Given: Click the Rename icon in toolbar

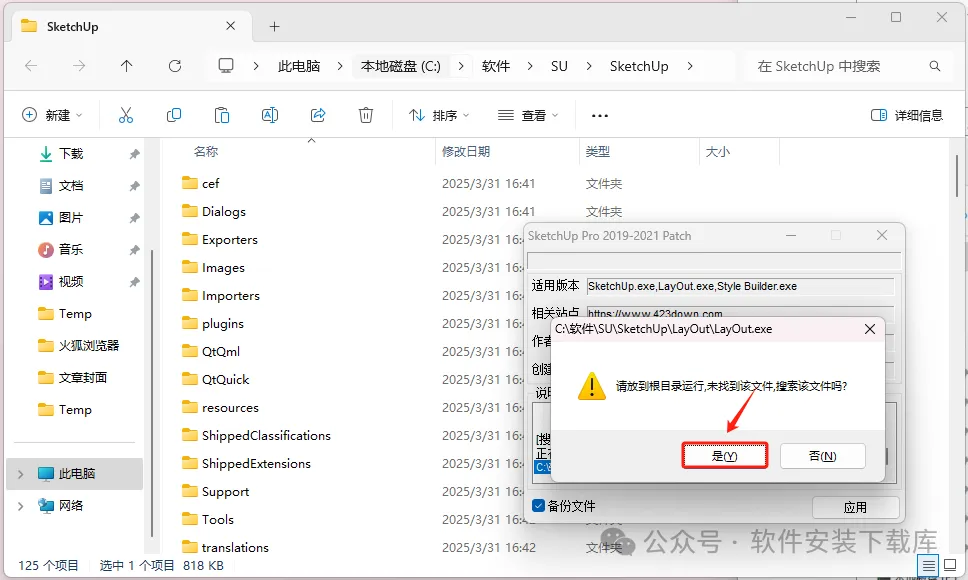Looking at the screenshot, I should coord(270,115).
